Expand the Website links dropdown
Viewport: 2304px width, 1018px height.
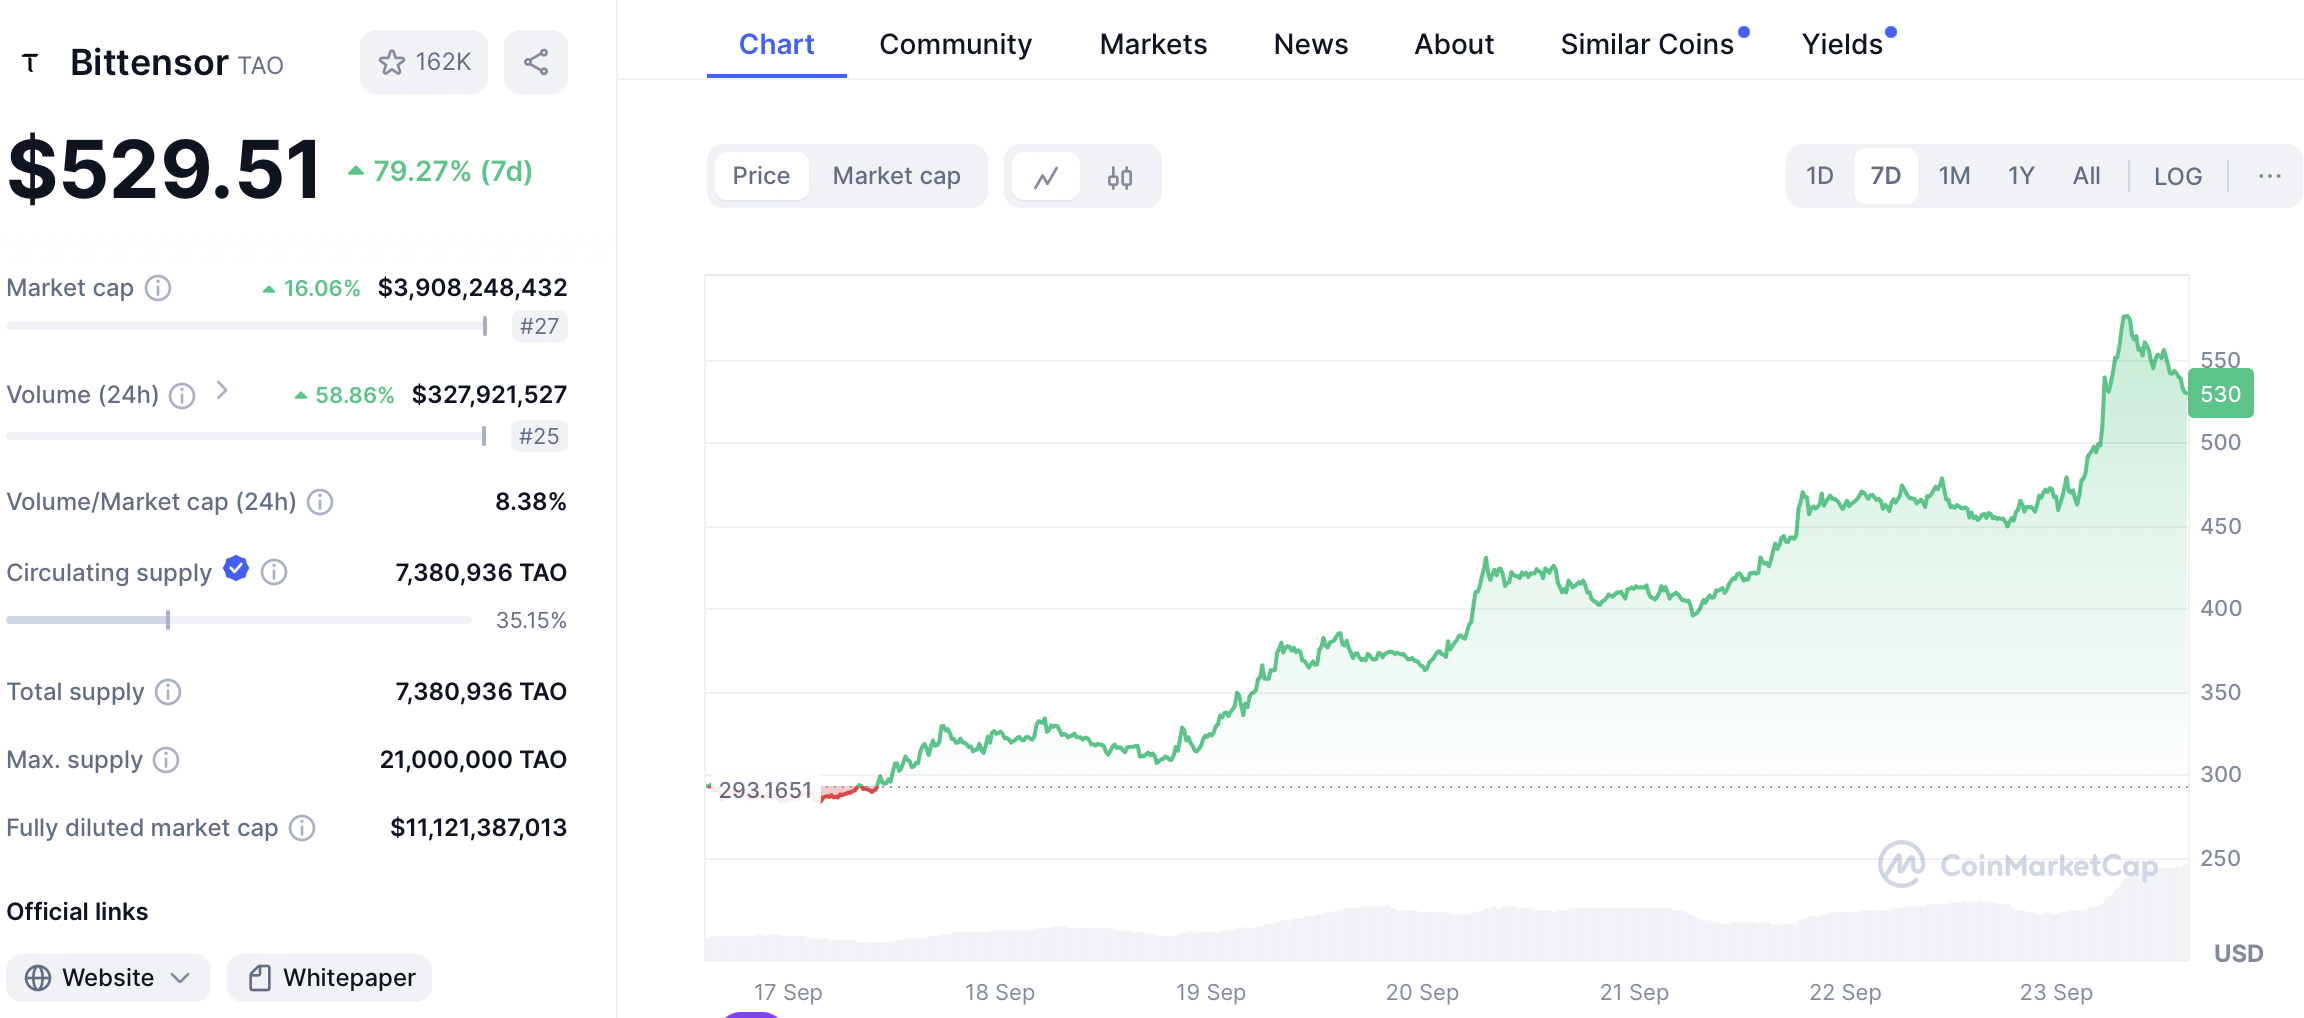(108, 977)
